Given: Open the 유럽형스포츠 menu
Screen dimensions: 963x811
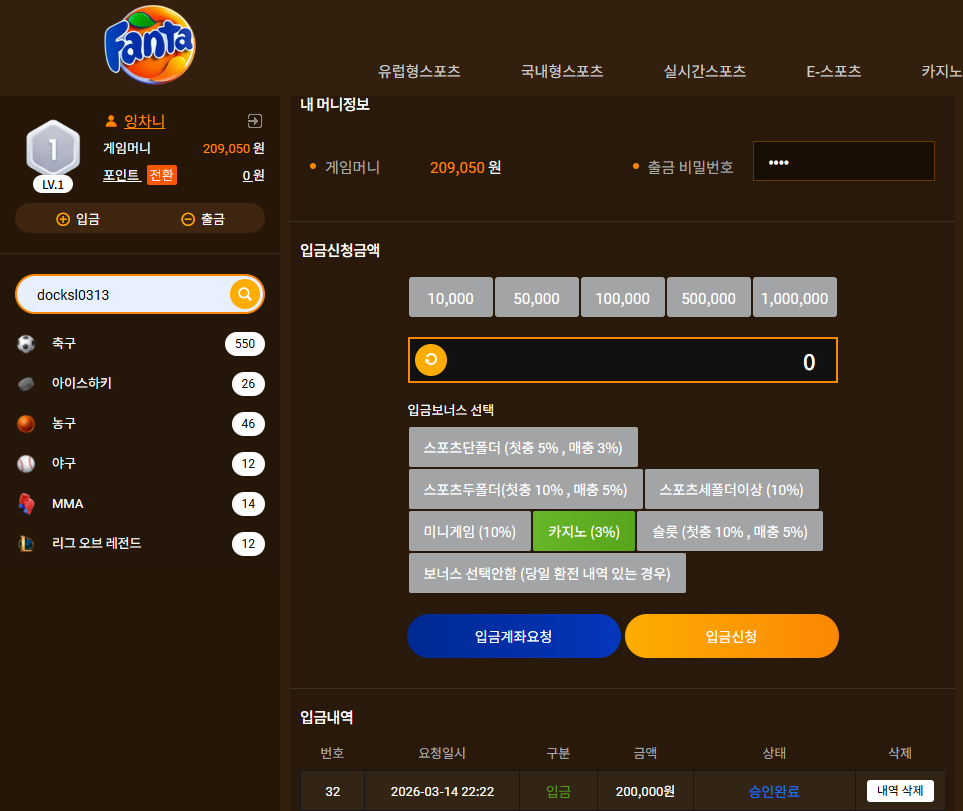Looking at the screenshot, I should tap(419, 71).
